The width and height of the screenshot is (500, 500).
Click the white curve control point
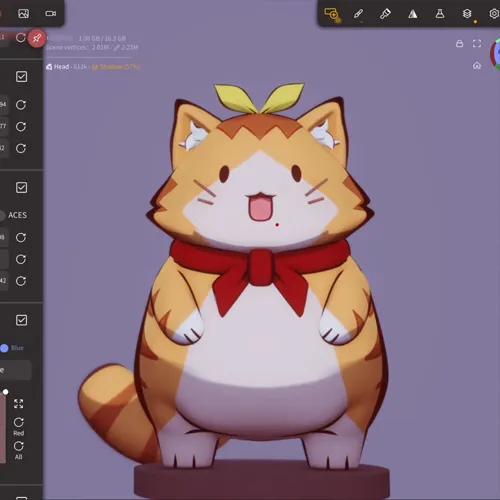pos(5,392)
